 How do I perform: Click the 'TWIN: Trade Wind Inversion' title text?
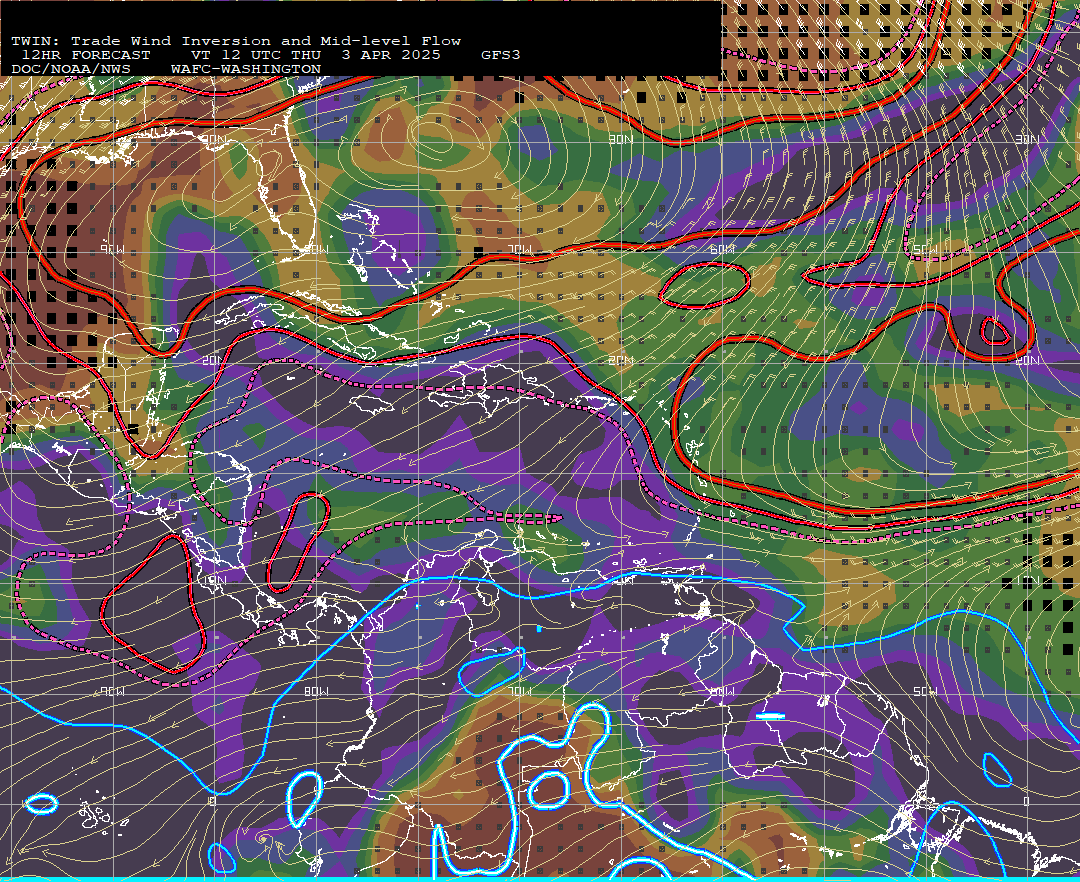[141, 41]
